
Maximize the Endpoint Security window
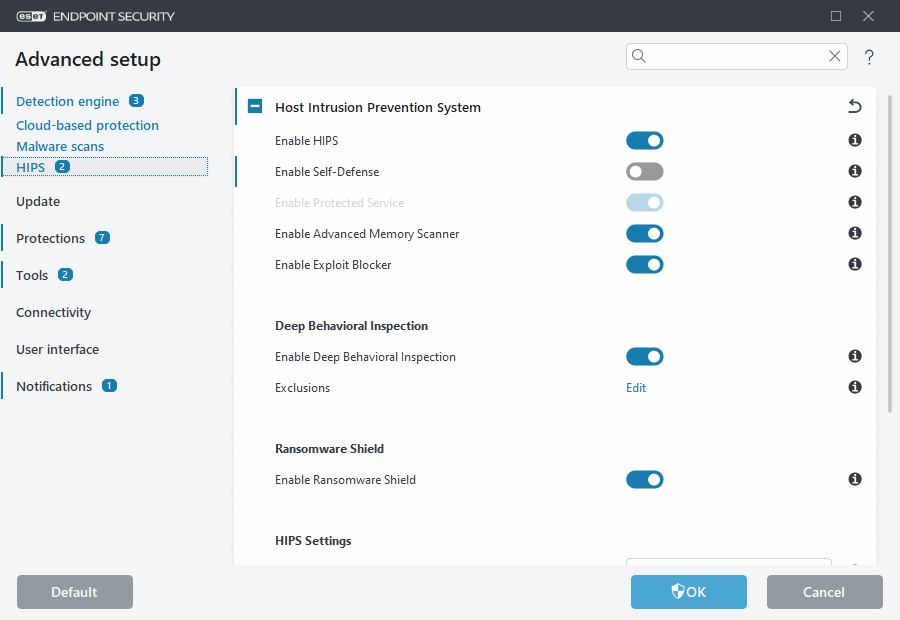point(836,16)
